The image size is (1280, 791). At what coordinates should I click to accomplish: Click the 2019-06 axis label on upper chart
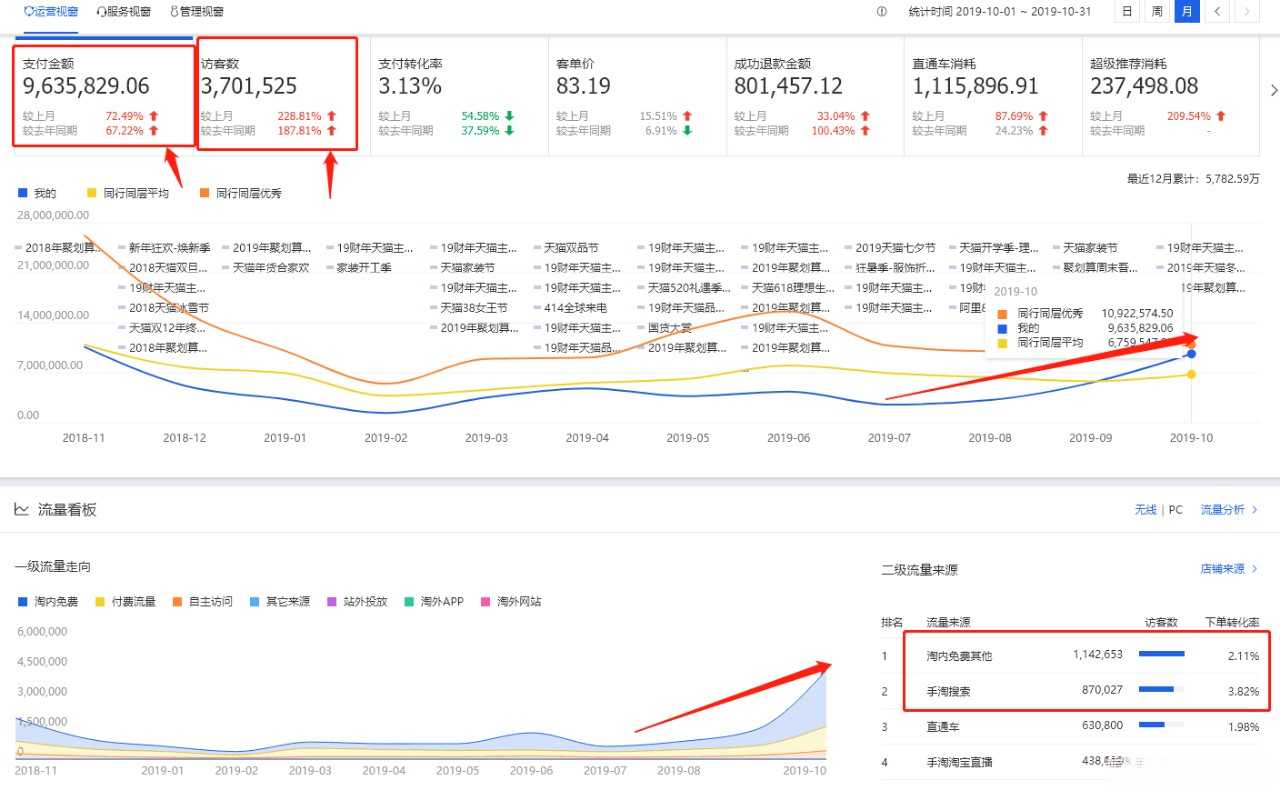pyautogui.click(x=788, y=438)
